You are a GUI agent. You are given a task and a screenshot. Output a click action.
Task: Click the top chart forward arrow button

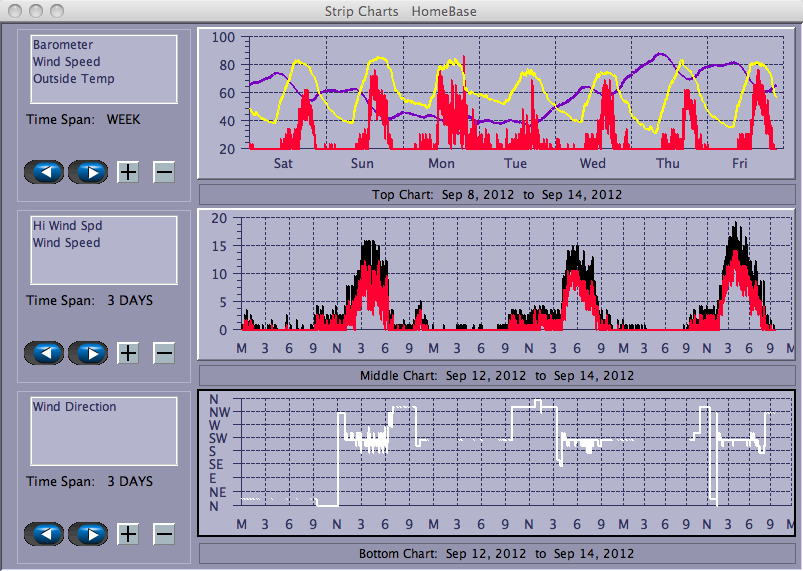(88, 172)
